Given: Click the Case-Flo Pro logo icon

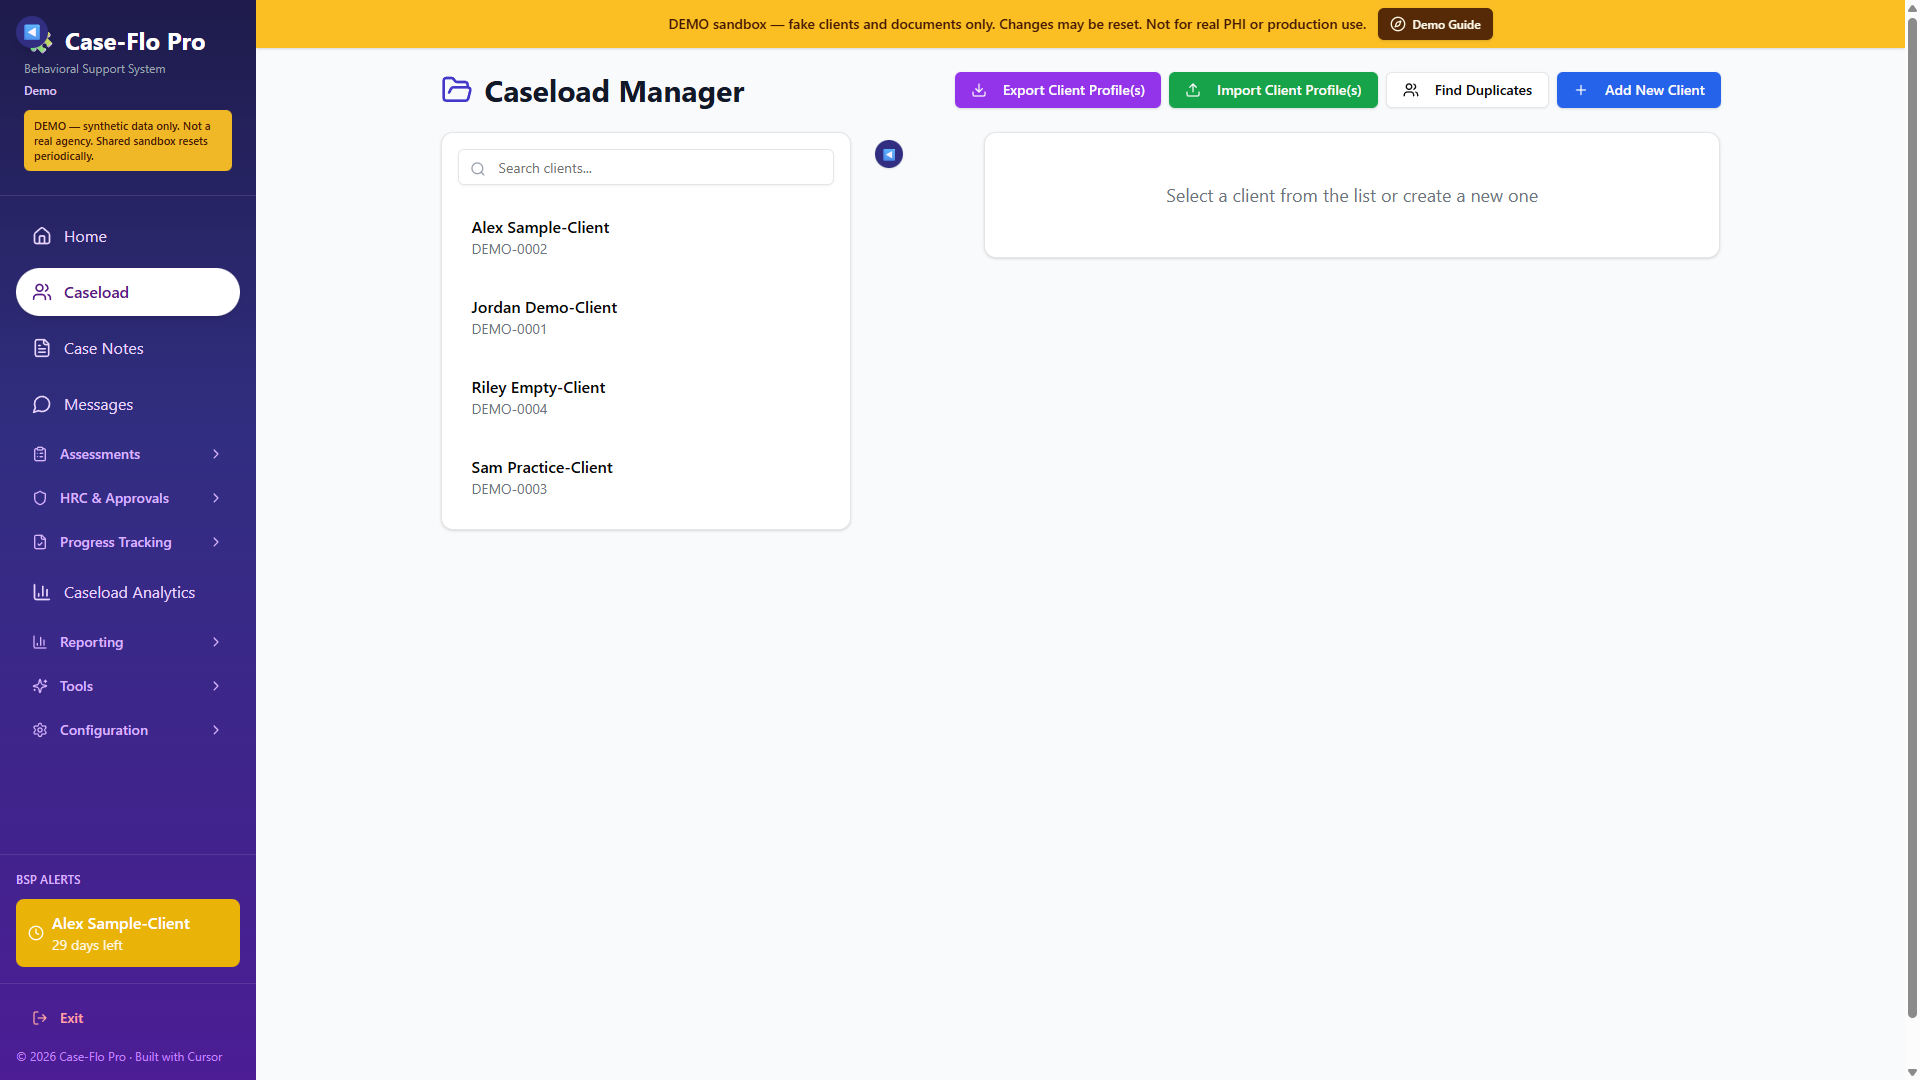Looking at the screenshot, I should pos(35,36).
